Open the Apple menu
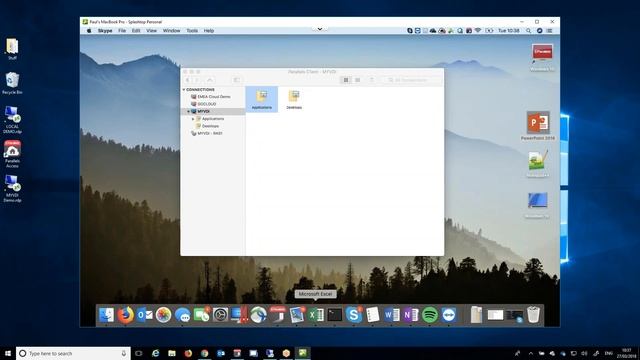The height and width of the screenshot is (360, 640). click(x=89, y=31)
